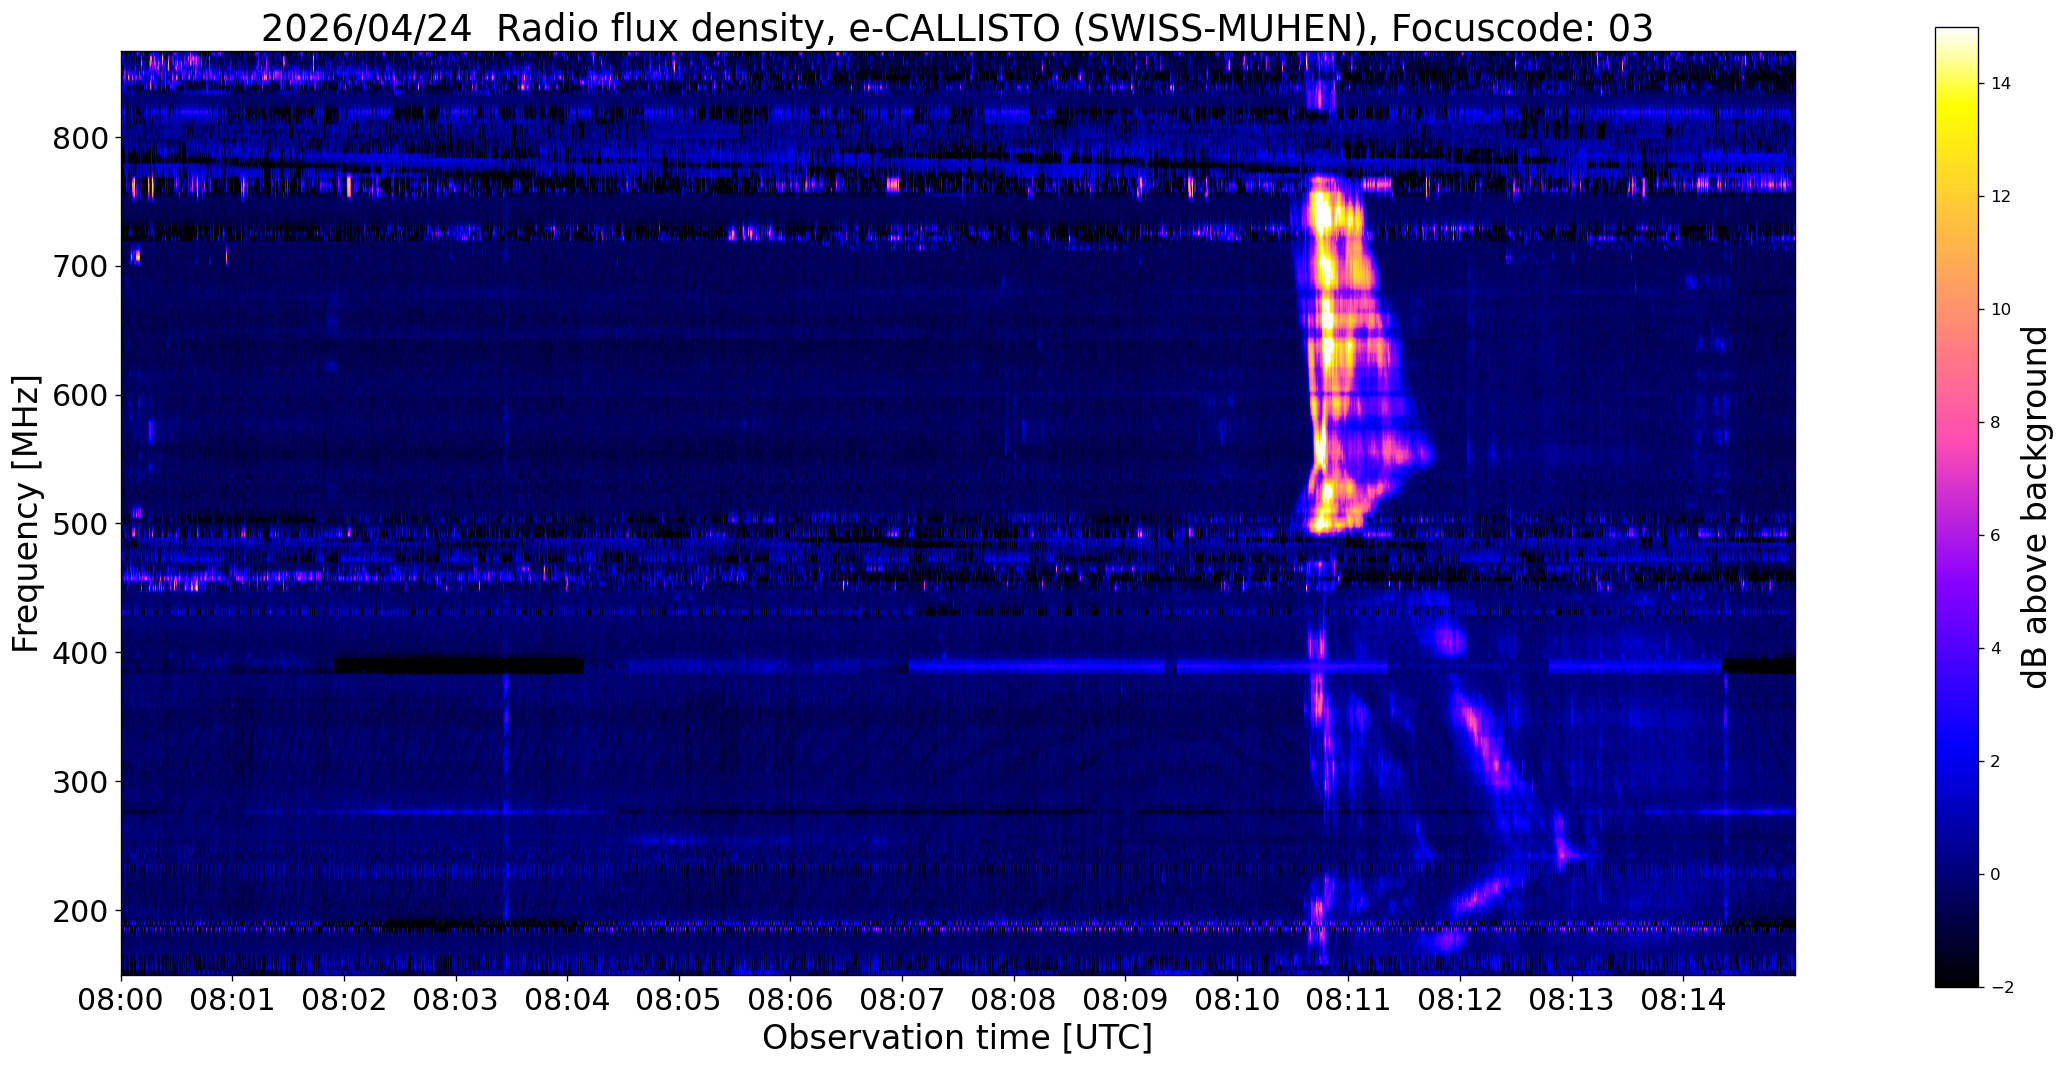Click the 200 frequency tick label

tap(80, 911)
